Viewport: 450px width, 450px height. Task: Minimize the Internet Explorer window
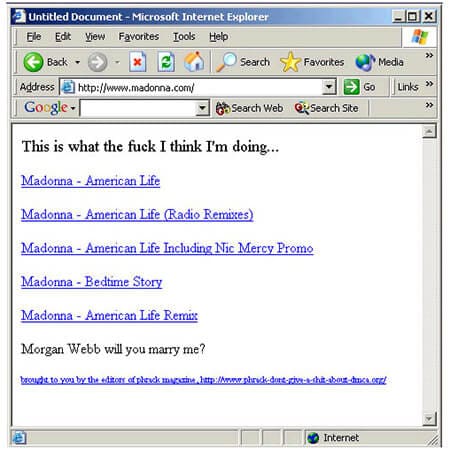click(x=398, y=16)
